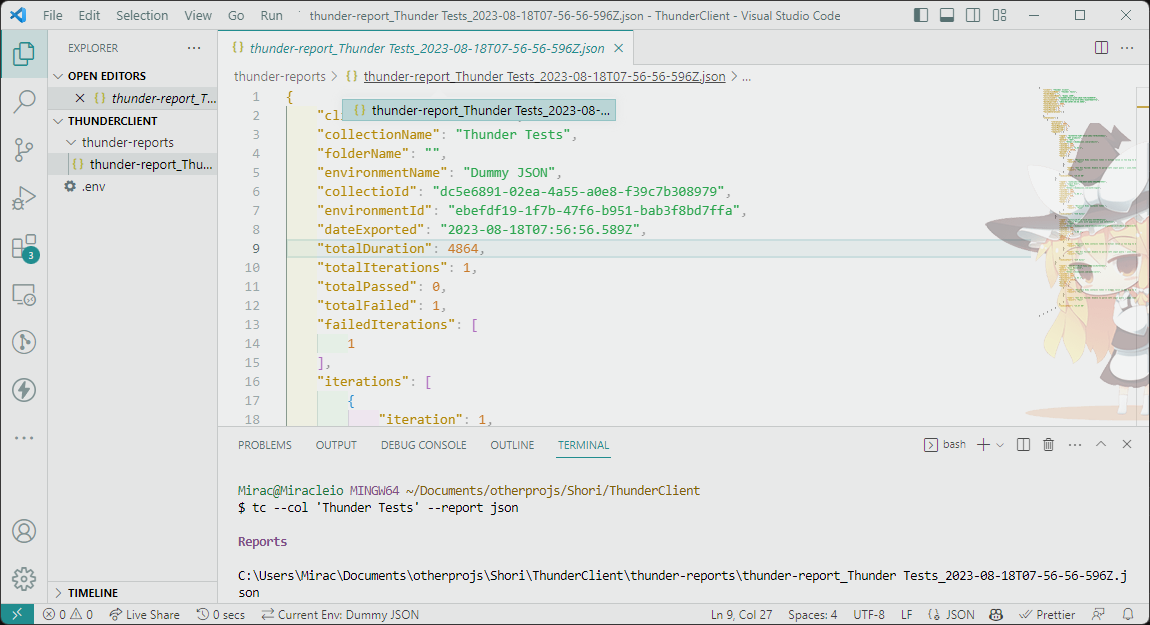The image size is (1150, 625).
Task: Open the Explorer view in activity bar
Action: click(x=24, y=54)
